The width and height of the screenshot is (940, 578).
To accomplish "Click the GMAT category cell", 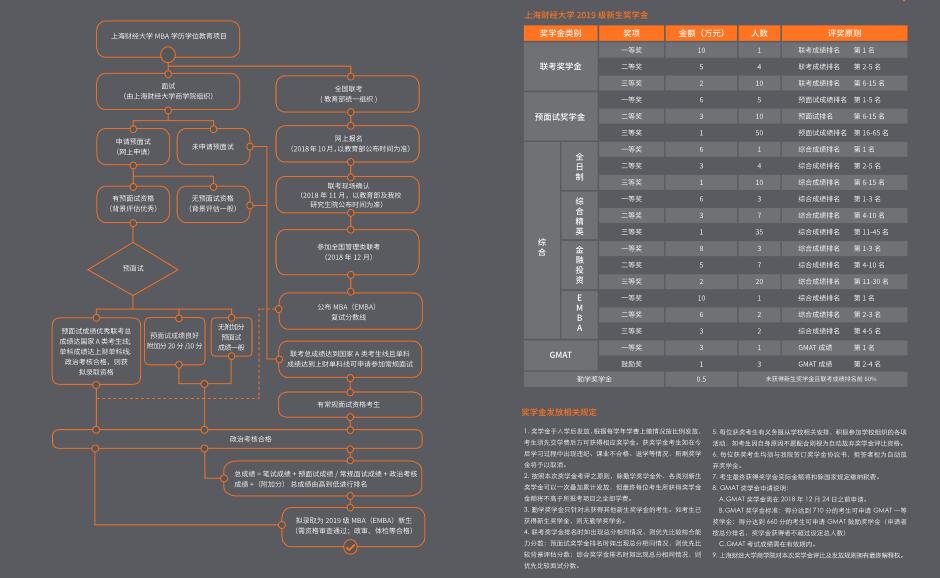I will coord(560,355).
